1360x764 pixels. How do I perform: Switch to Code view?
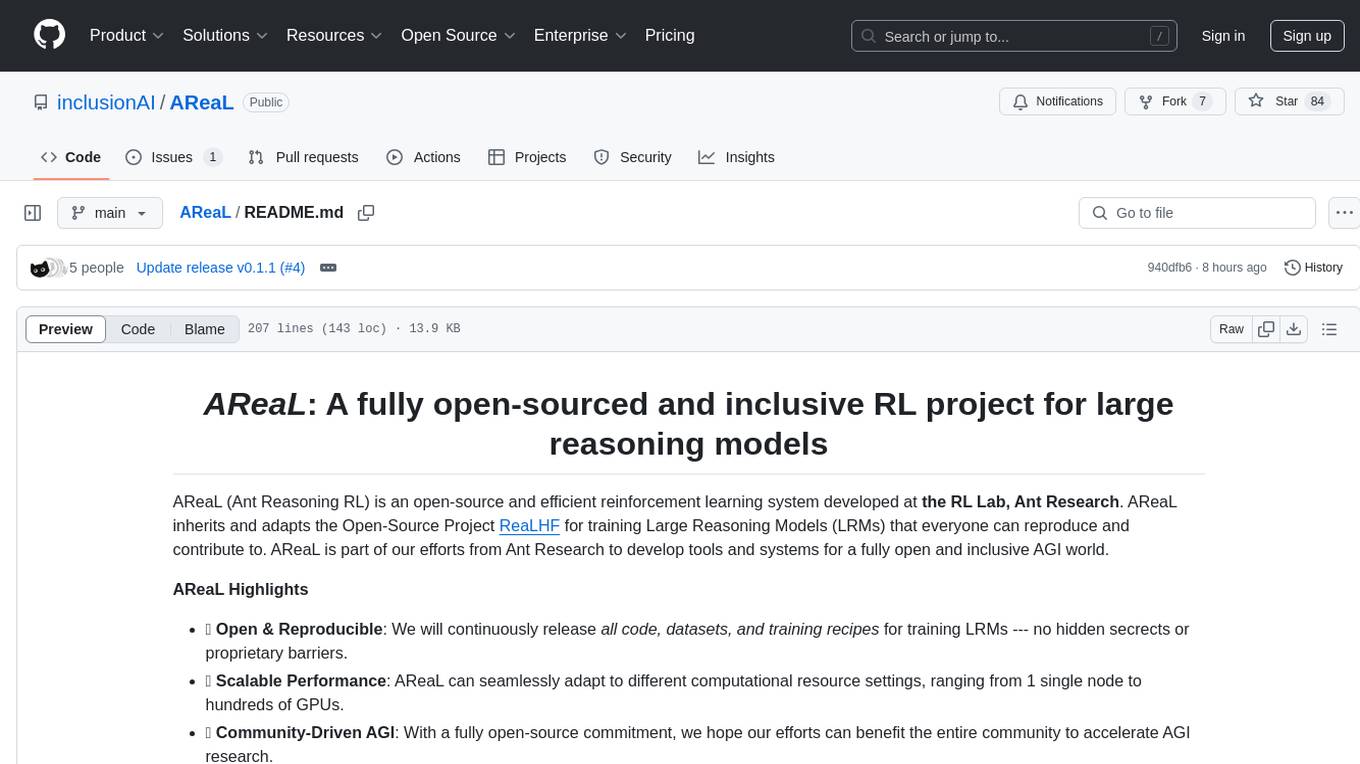point(138,329)
